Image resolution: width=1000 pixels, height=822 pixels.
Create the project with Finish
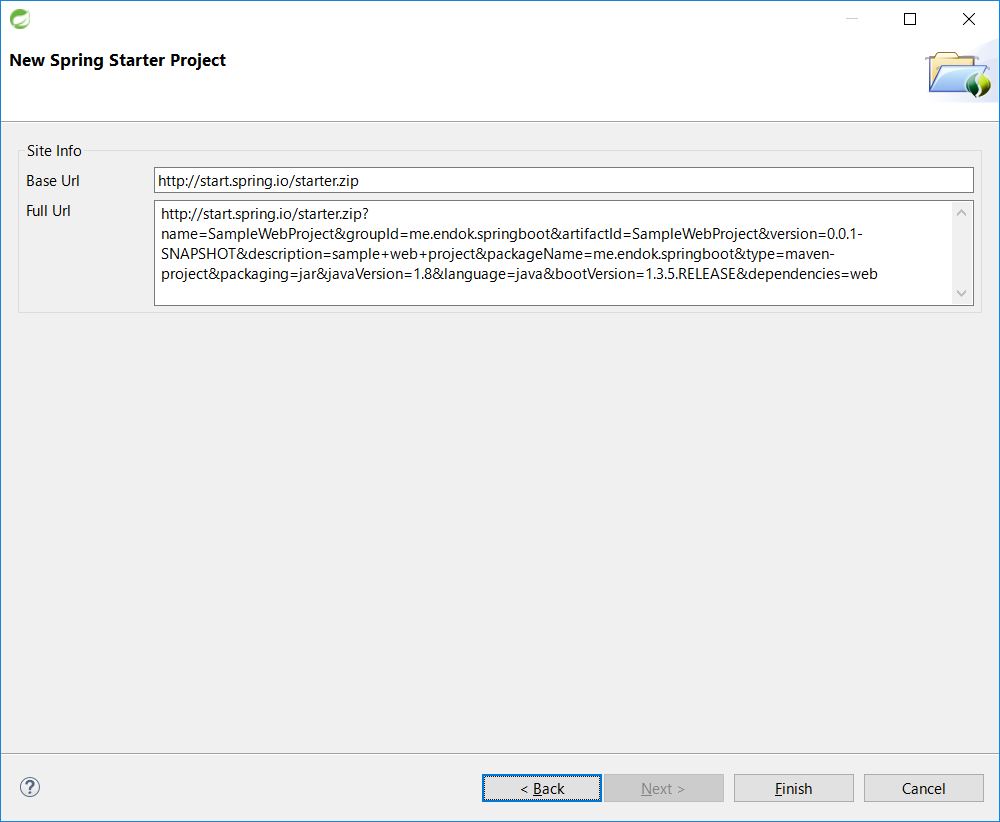tap(793, 788)
